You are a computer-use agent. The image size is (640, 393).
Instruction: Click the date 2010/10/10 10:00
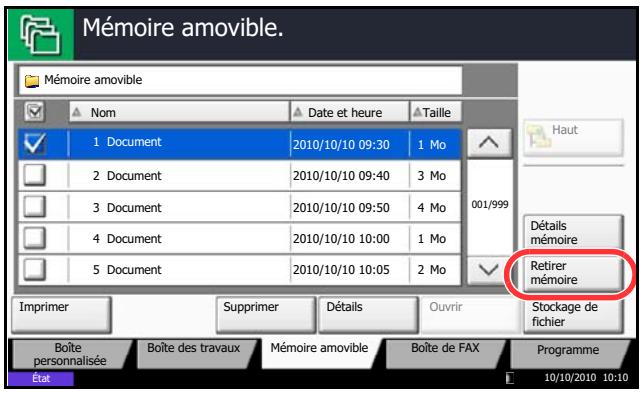(341, 239)
